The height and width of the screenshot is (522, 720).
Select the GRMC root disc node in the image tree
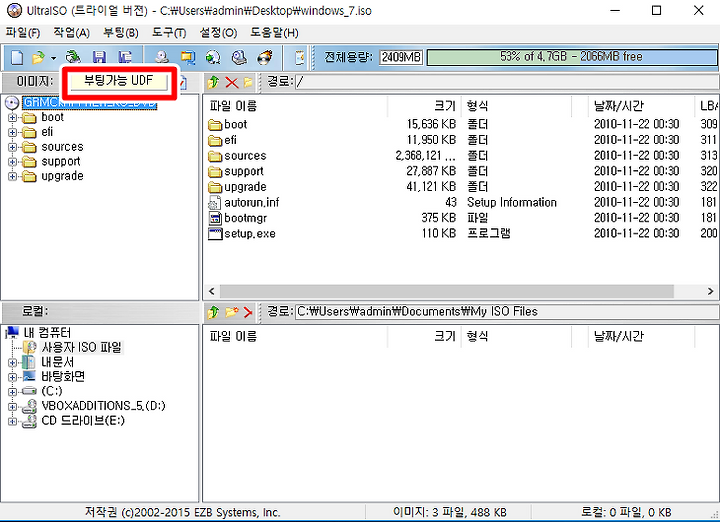pos(90,102)
